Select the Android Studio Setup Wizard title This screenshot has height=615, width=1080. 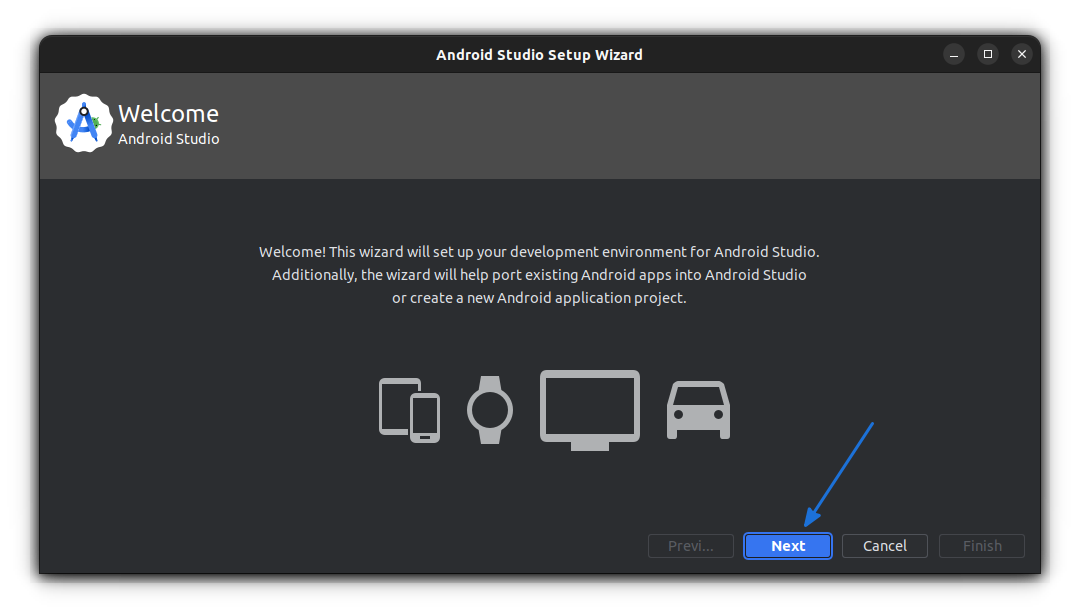click(539, 54)
